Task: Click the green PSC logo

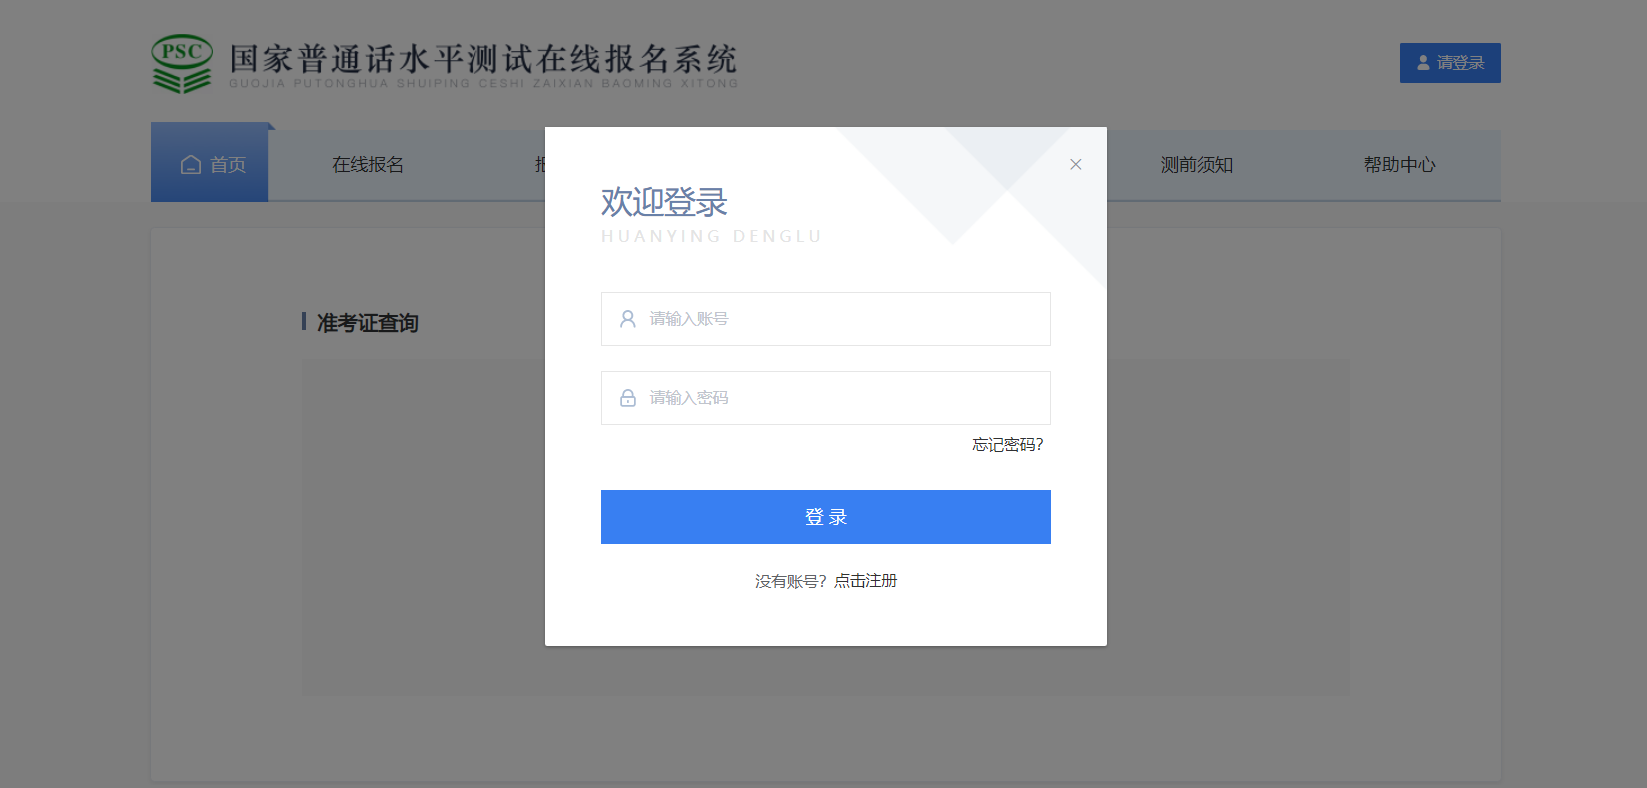Action: [182, 64]
